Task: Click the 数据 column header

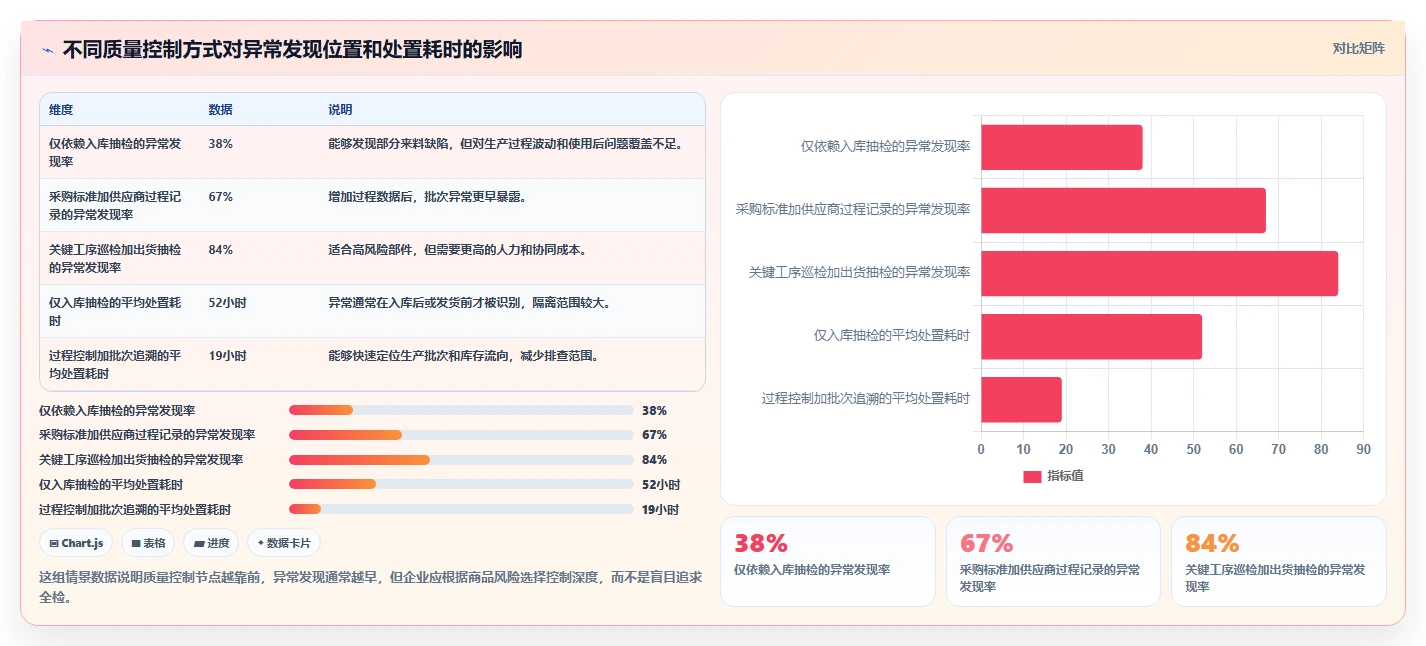Action: [220, 110]
